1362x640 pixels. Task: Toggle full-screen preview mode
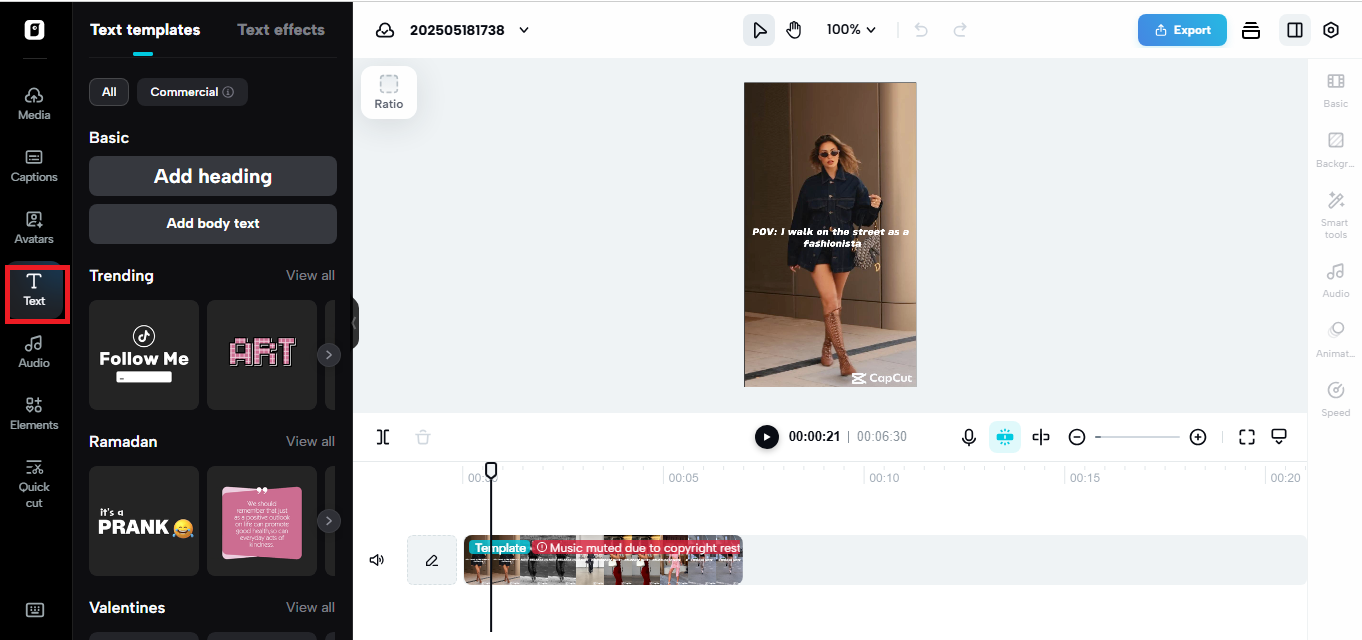1246,437
